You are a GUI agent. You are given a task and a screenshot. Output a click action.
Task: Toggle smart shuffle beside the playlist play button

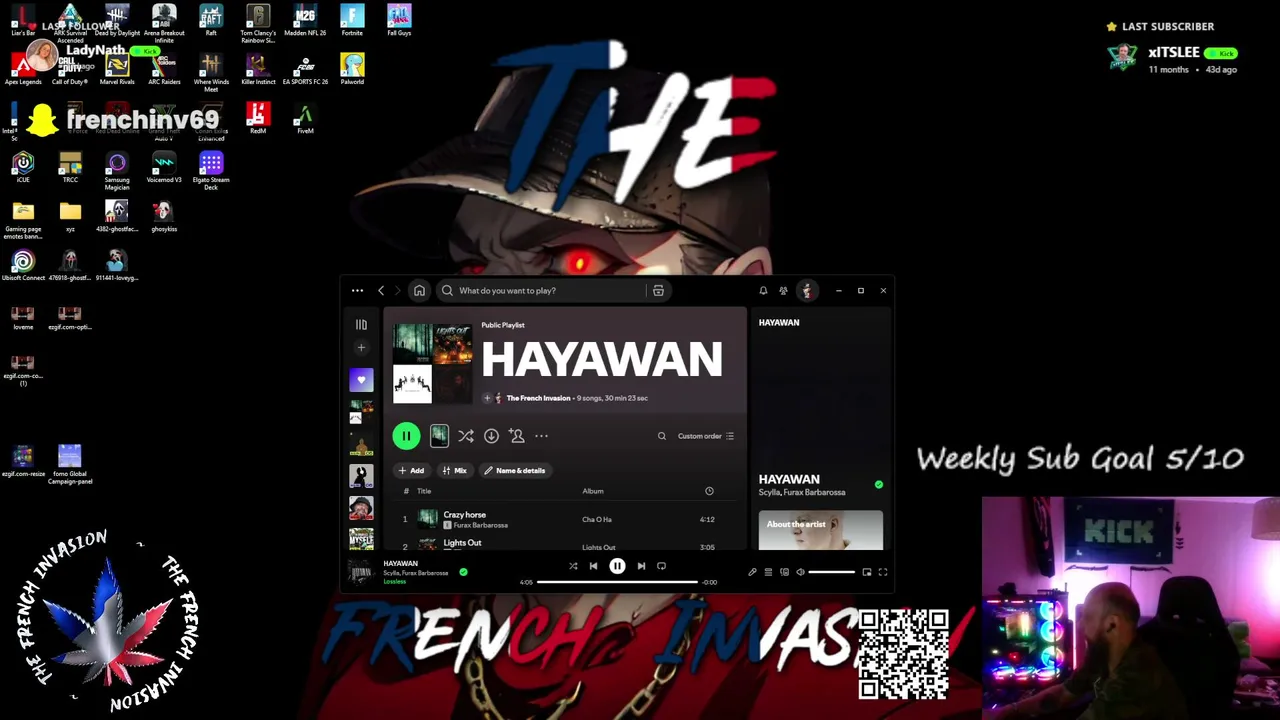click(466, 436)
